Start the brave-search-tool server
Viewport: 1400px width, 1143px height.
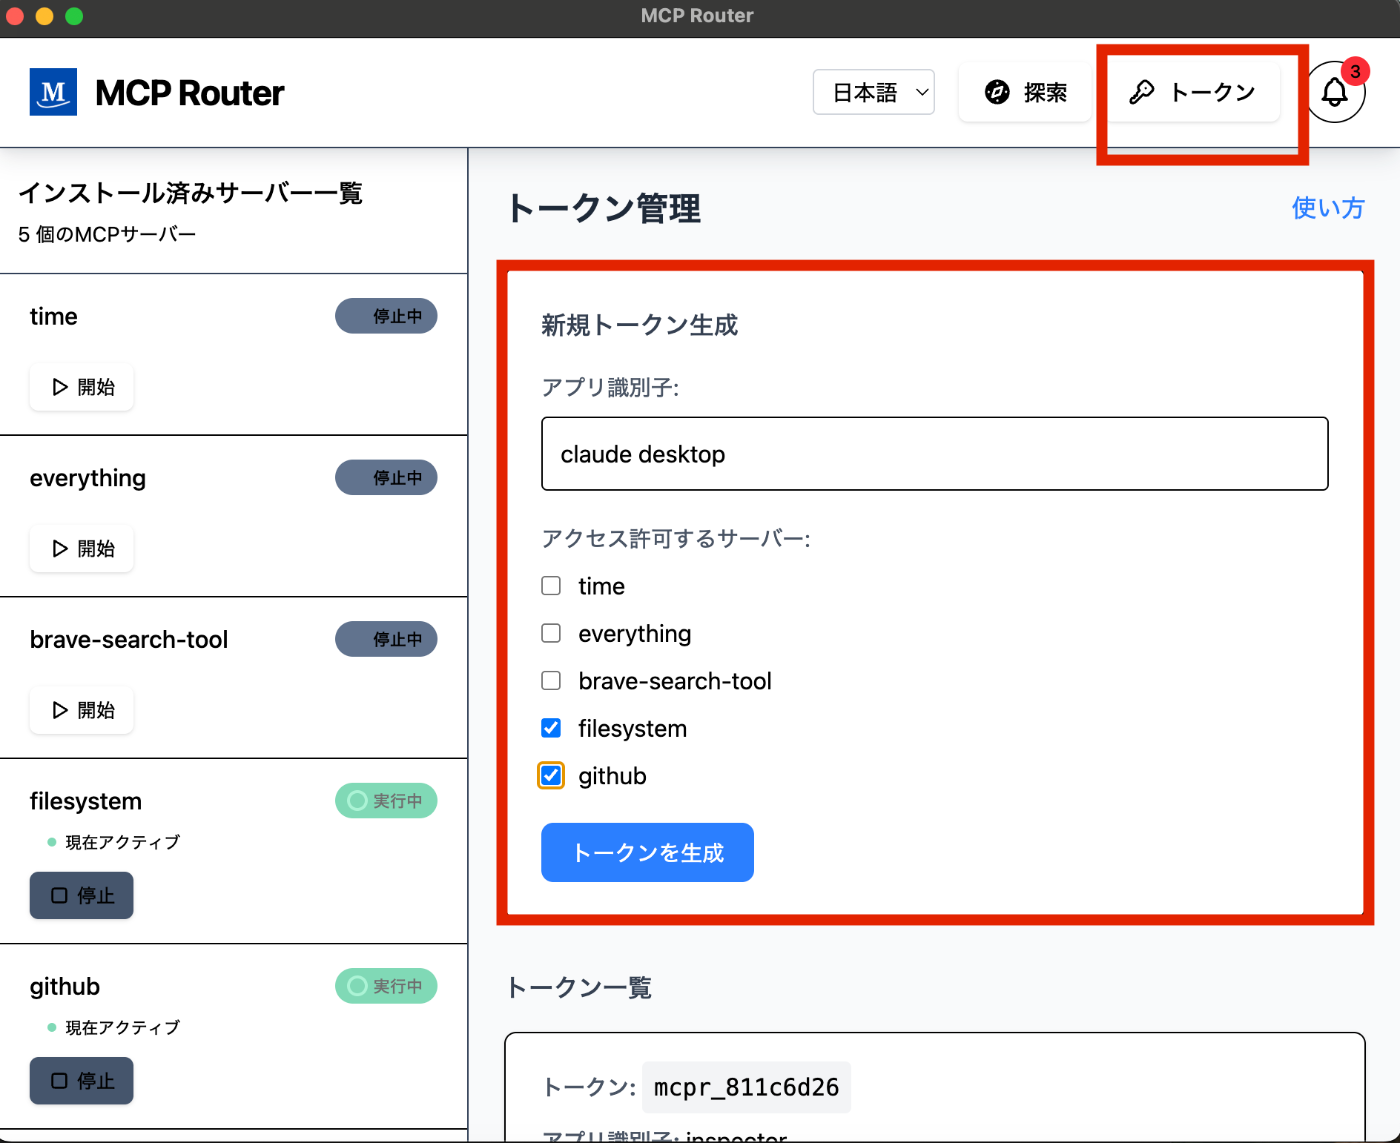[x=82, y=710]
